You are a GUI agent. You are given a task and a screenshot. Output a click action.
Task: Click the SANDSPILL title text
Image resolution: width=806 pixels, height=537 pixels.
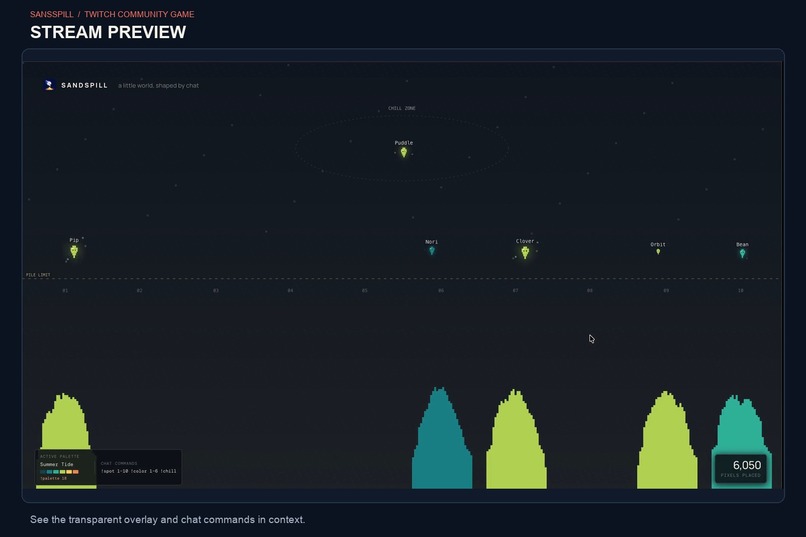[x=84, y=85]
